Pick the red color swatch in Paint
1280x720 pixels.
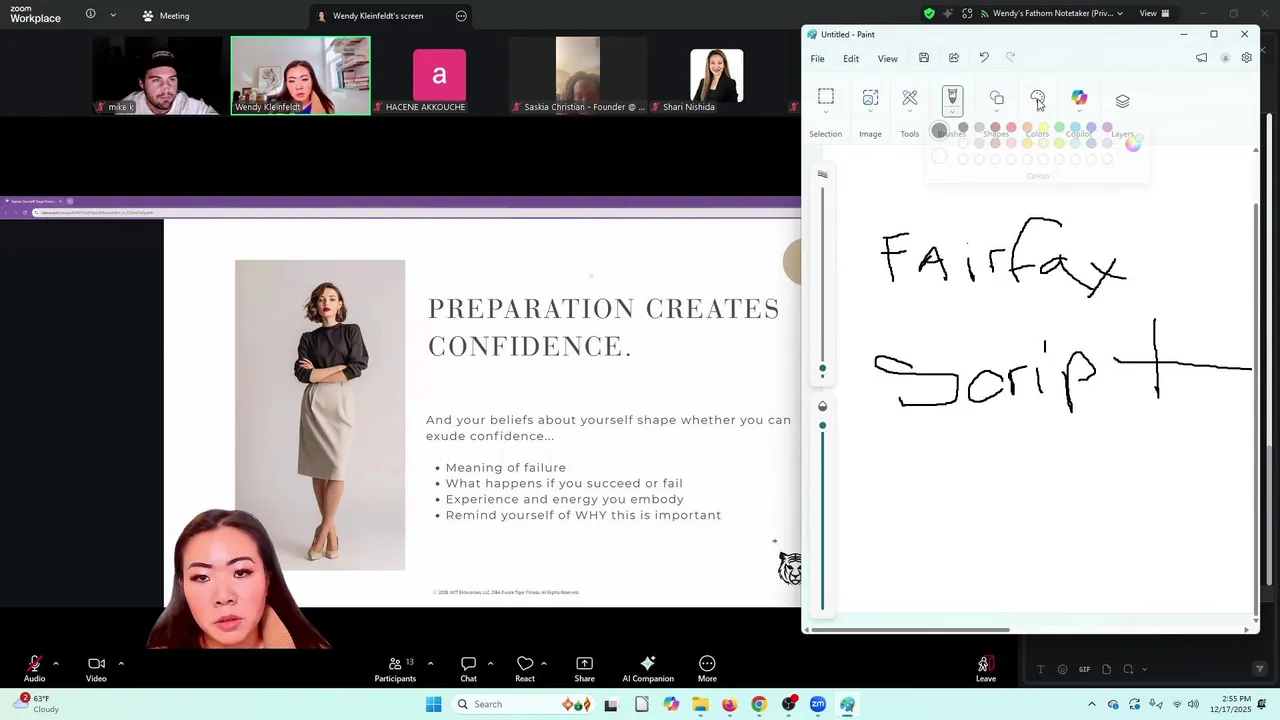coord(1011,128)
